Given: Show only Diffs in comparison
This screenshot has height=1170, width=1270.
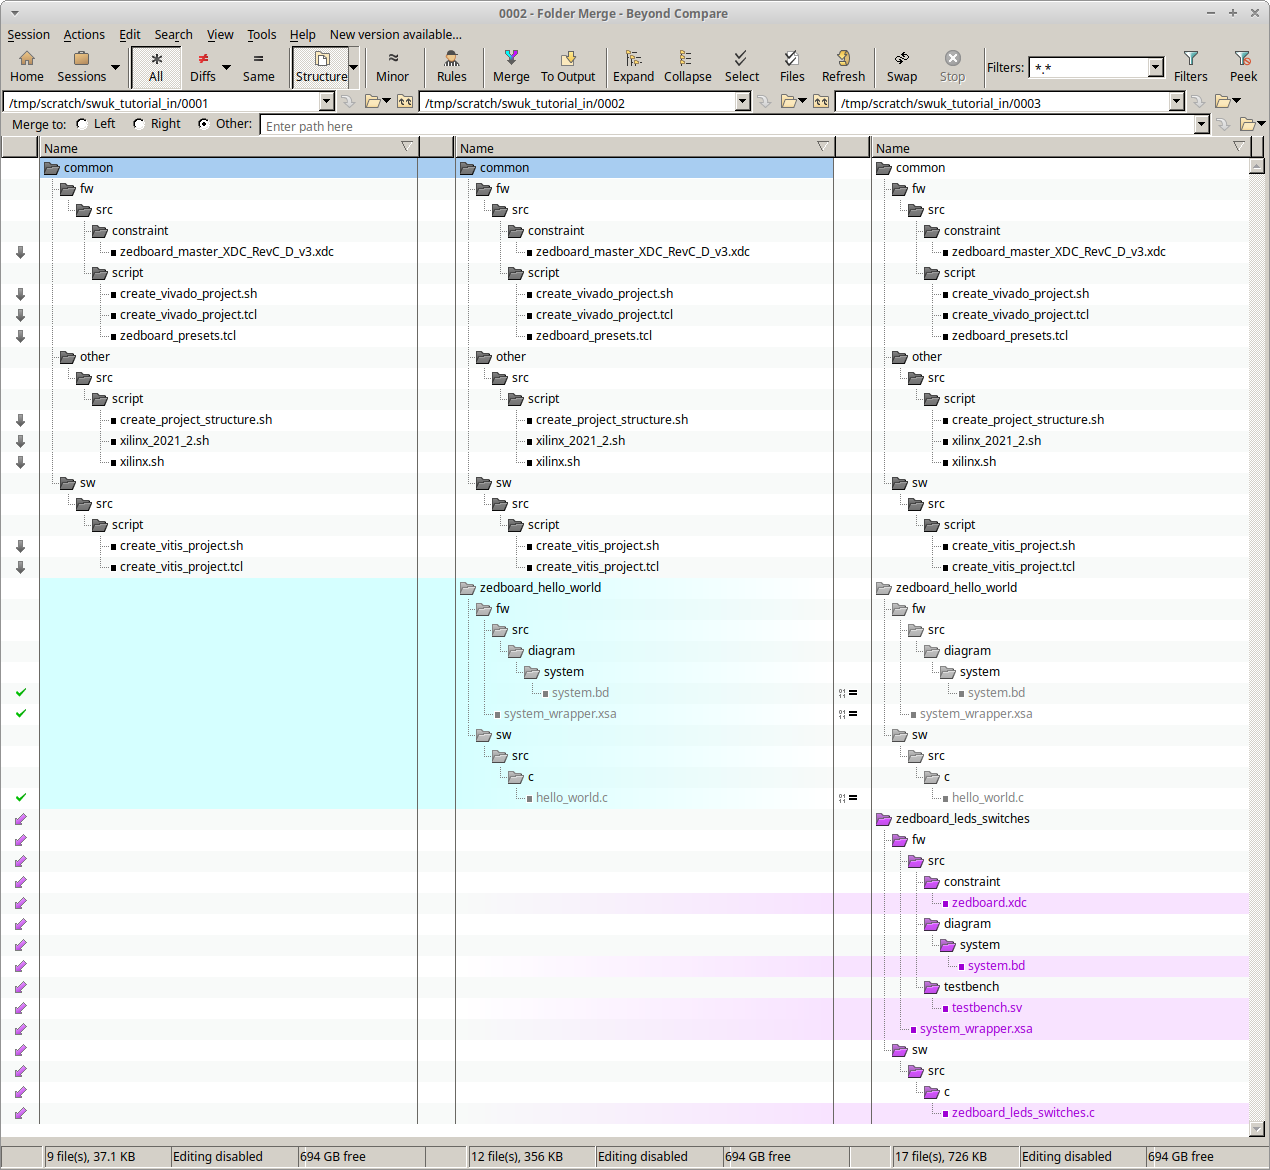Looking at the screenshot, I should pyautogui.click(x=203, y=66).
